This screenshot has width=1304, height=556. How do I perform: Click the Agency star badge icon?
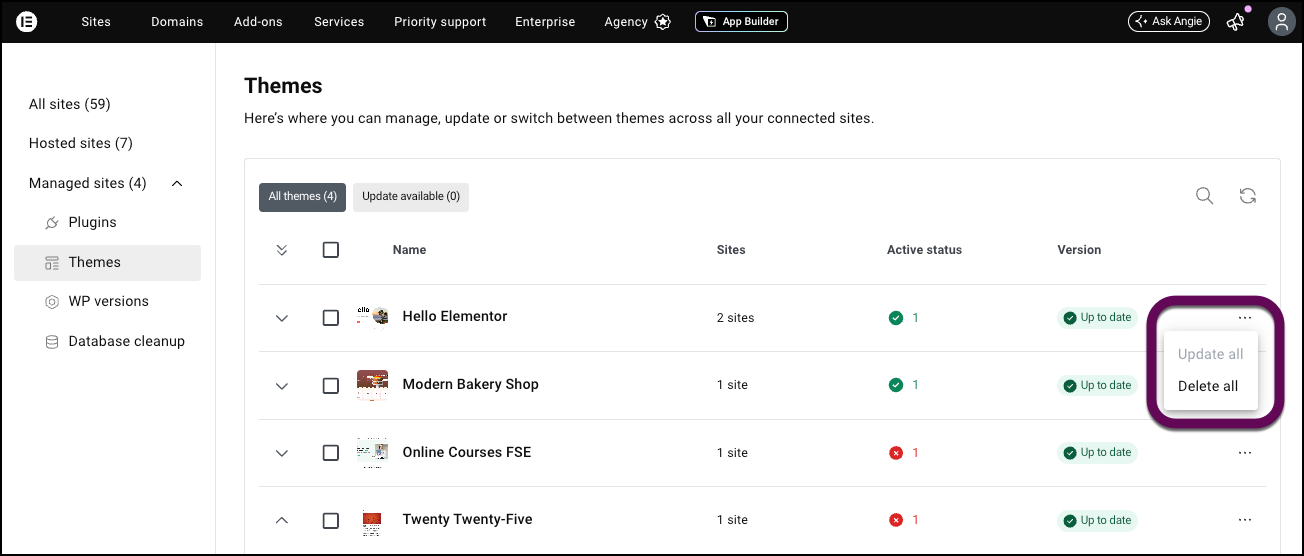[x=663, y=22]
